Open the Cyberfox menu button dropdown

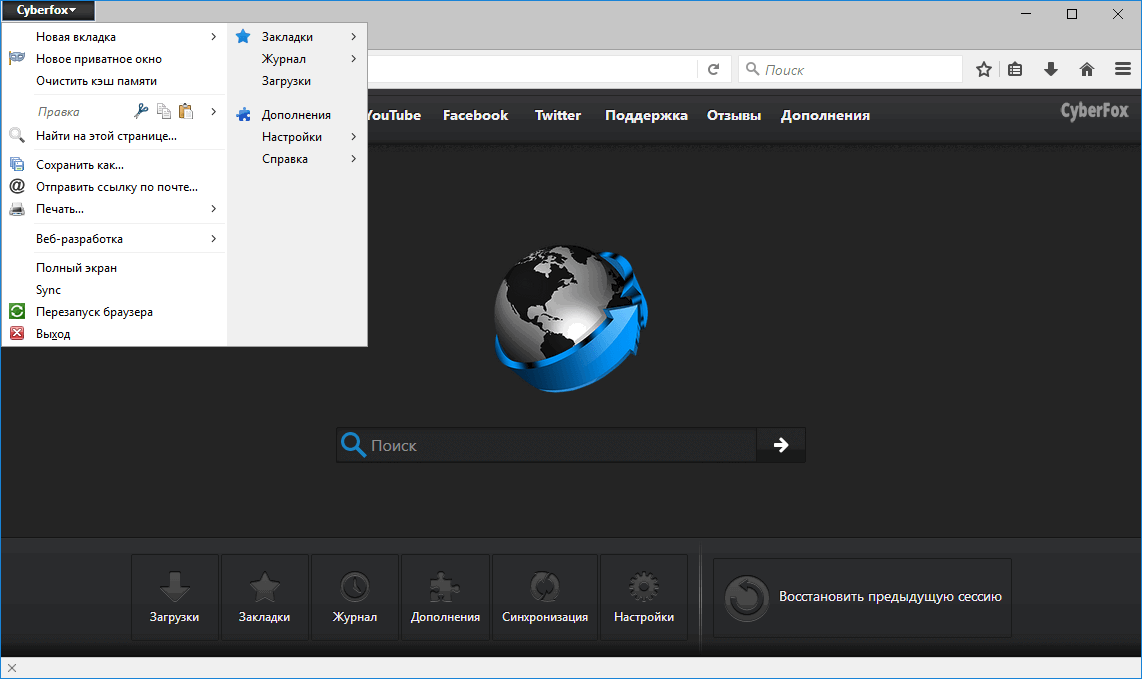coord(47,10)
